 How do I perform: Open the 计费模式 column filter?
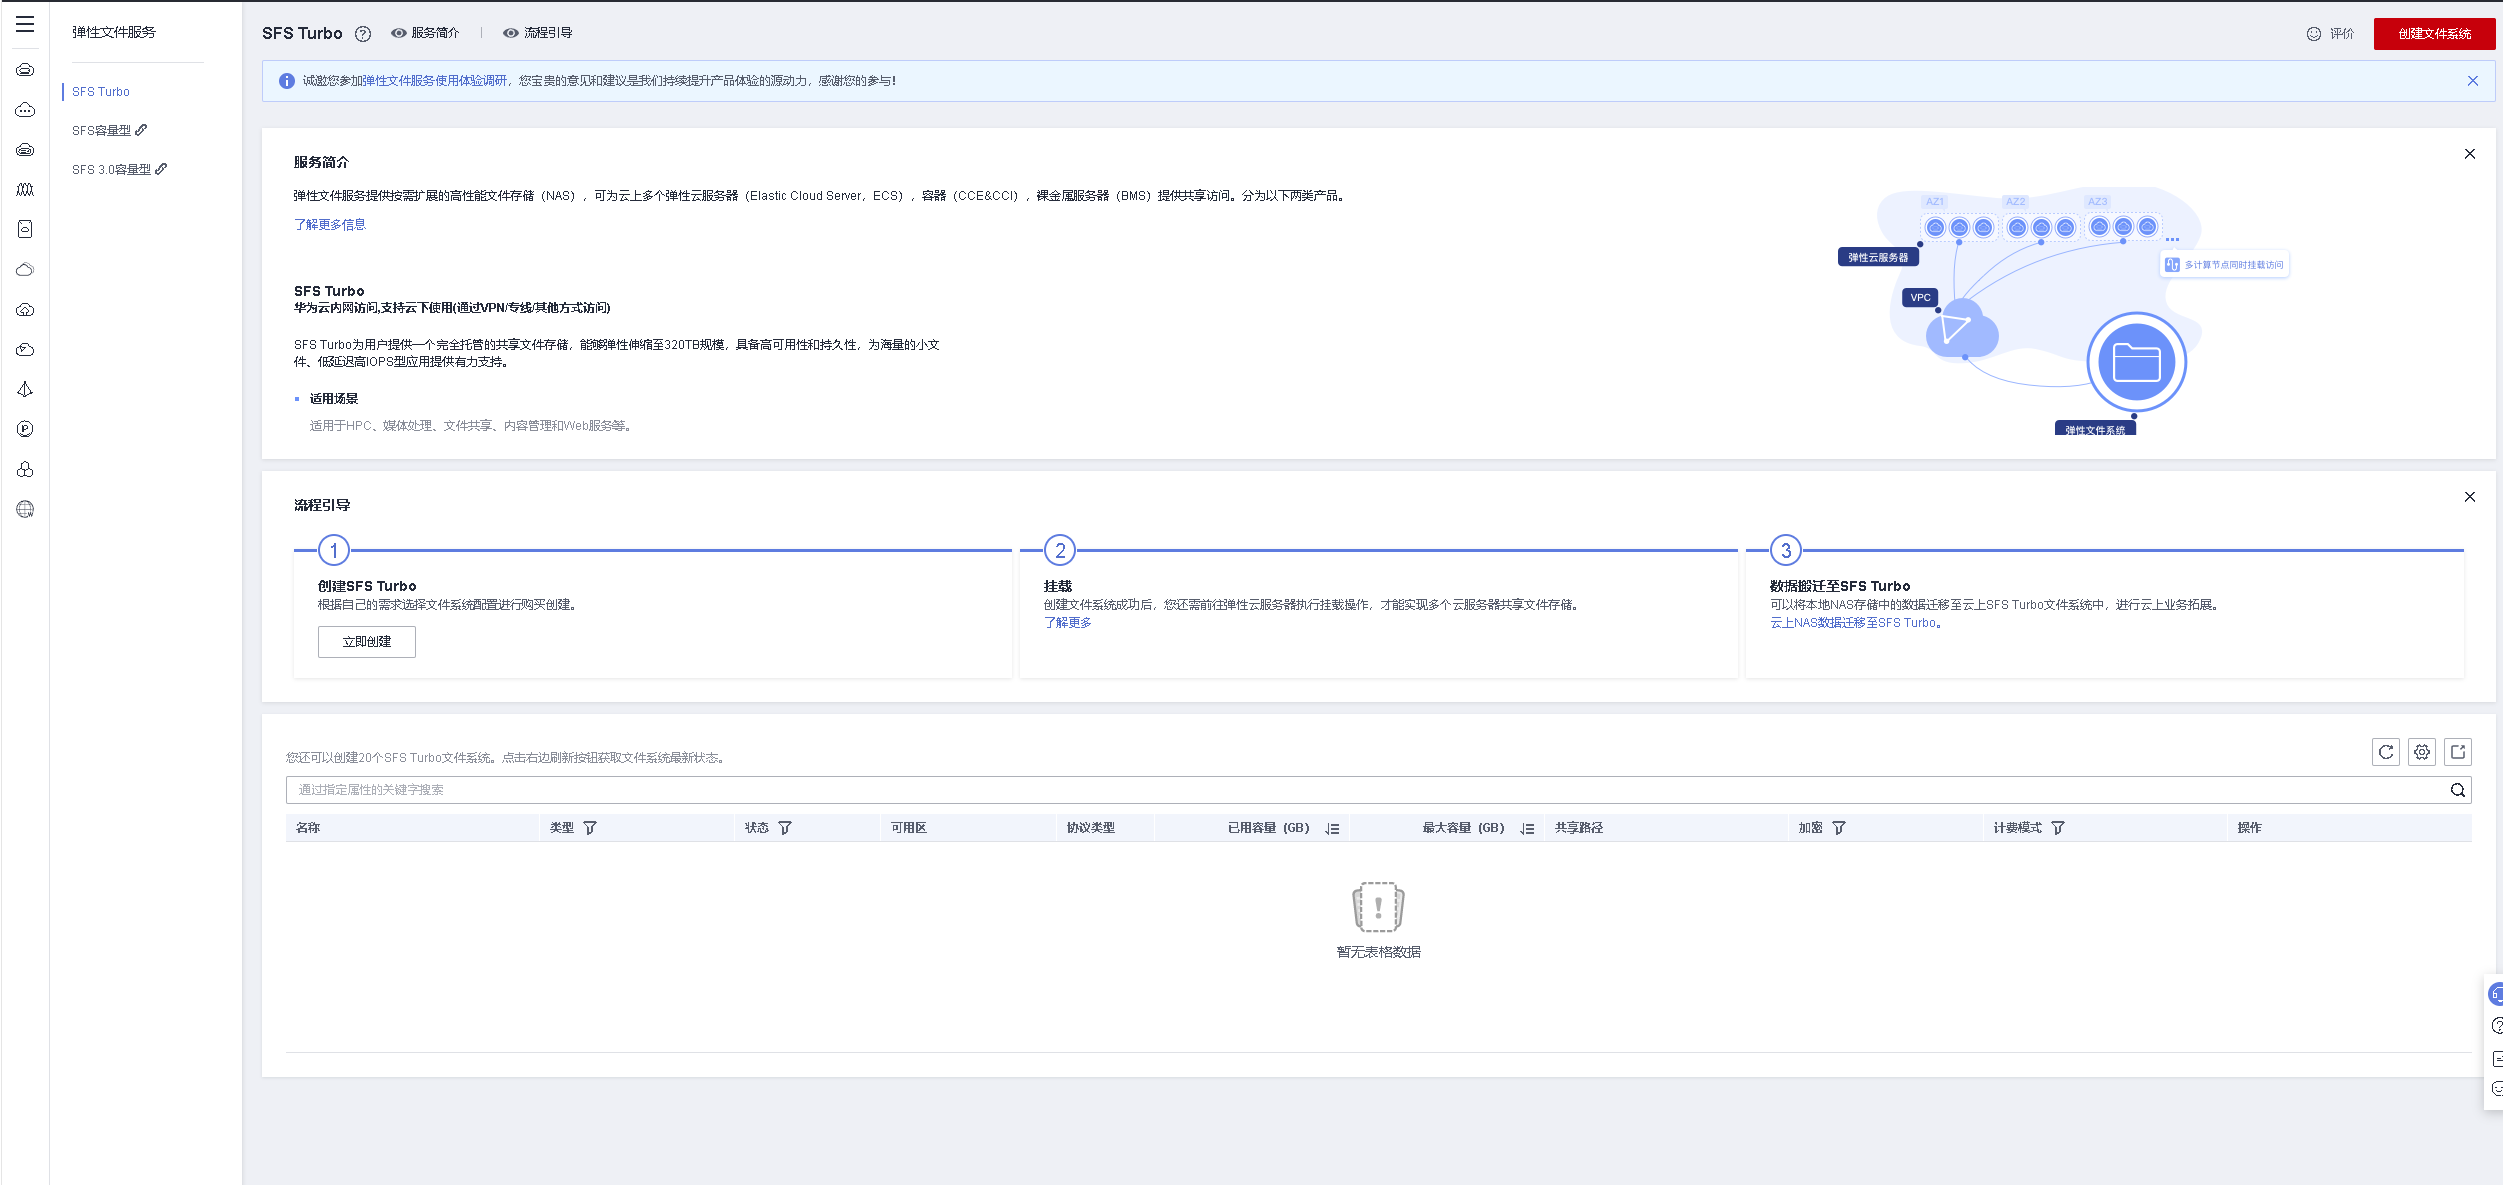pyautogui.click(x=2057, y=828)
